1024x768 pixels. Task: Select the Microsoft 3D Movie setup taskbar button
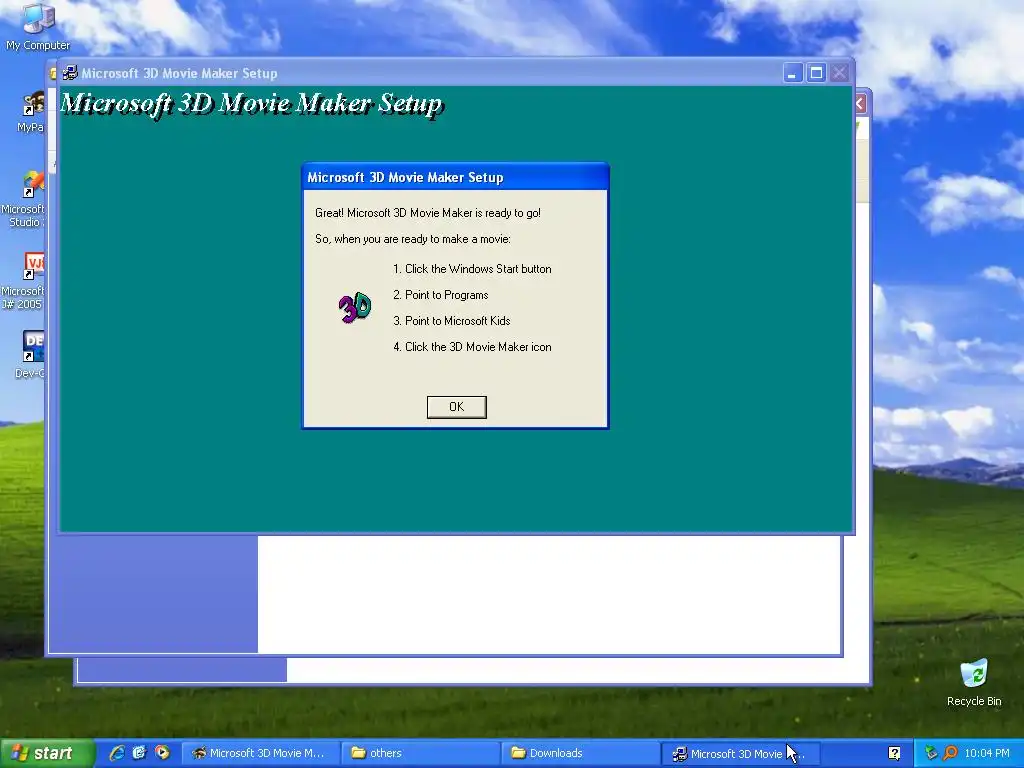[740, 754]
